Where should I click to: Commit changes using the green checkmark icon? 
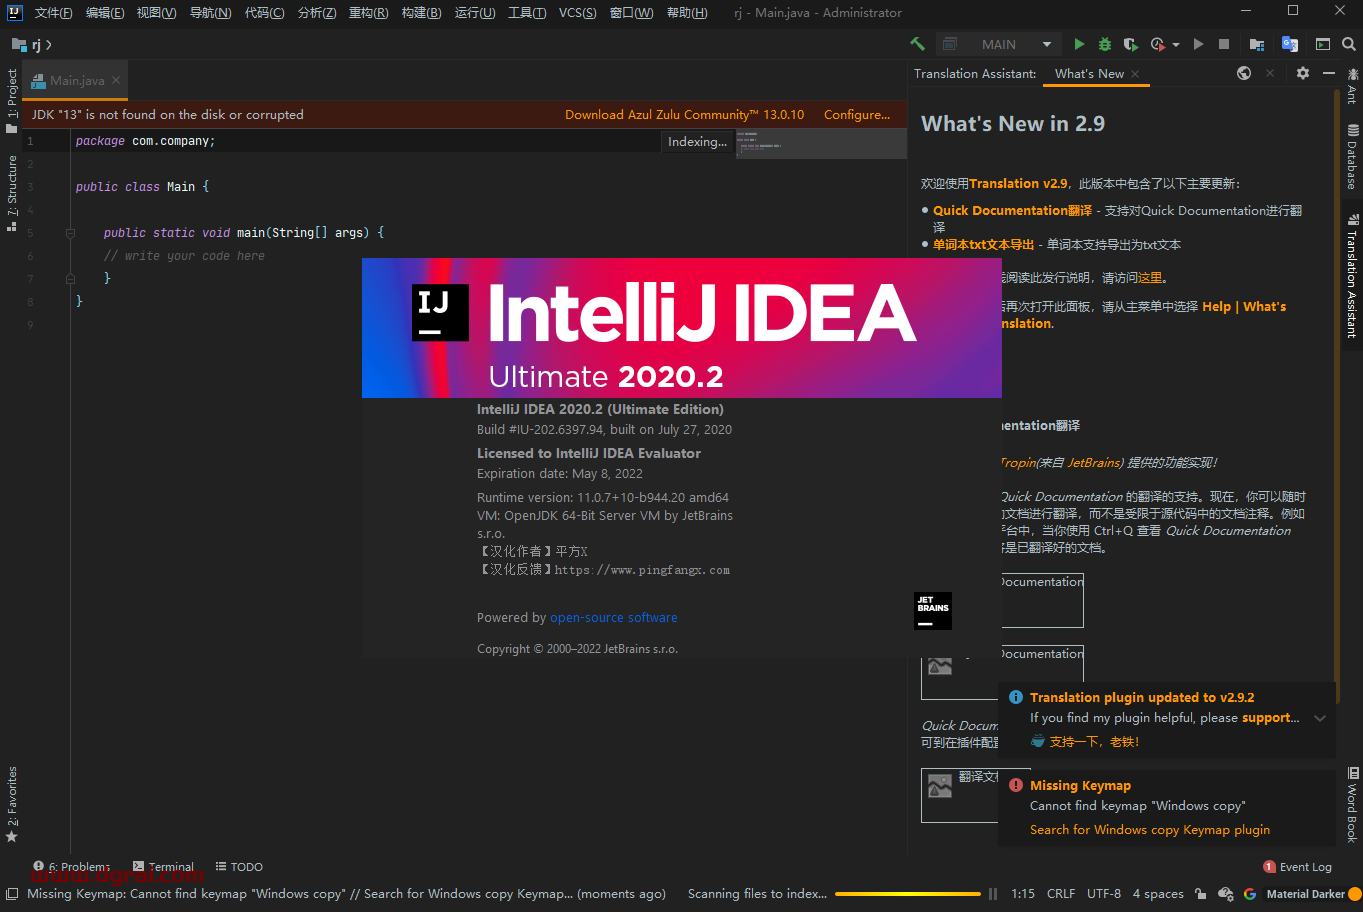pos(919,45)
